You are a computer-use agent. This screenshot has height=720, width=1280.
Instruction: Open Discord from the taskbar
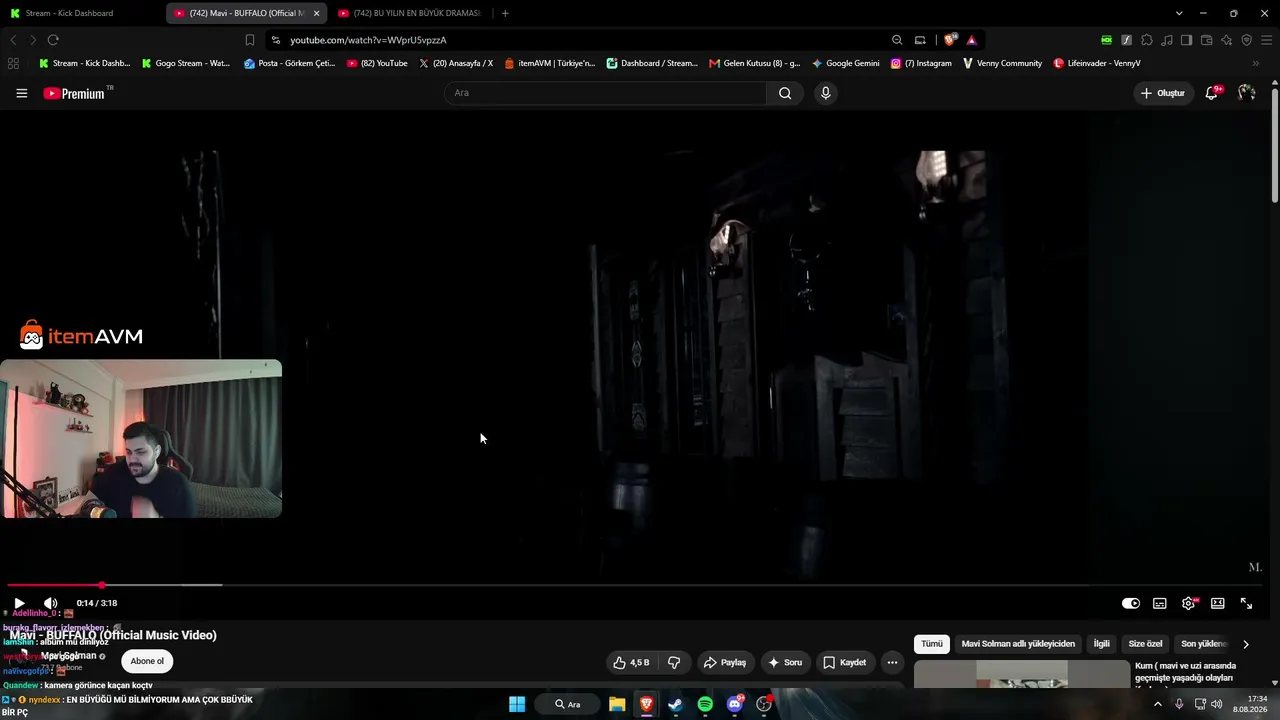click(x=735, y=704)
